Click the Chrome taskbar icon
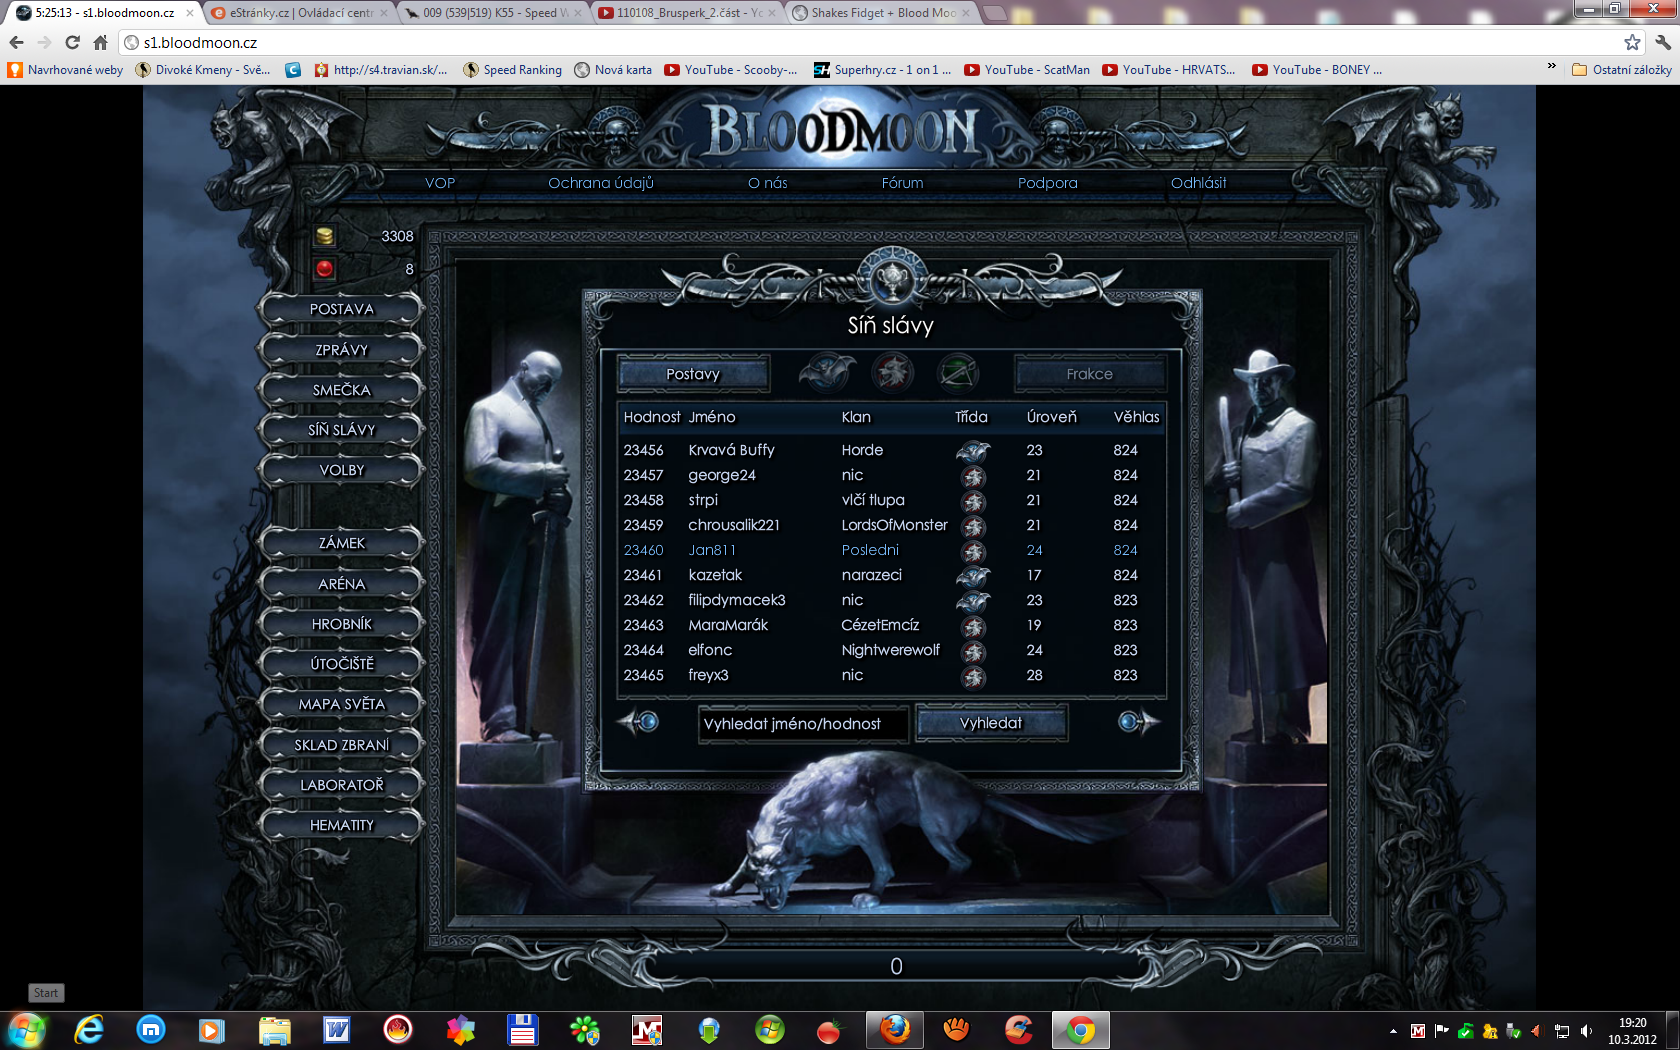 click(1080, 1030)
